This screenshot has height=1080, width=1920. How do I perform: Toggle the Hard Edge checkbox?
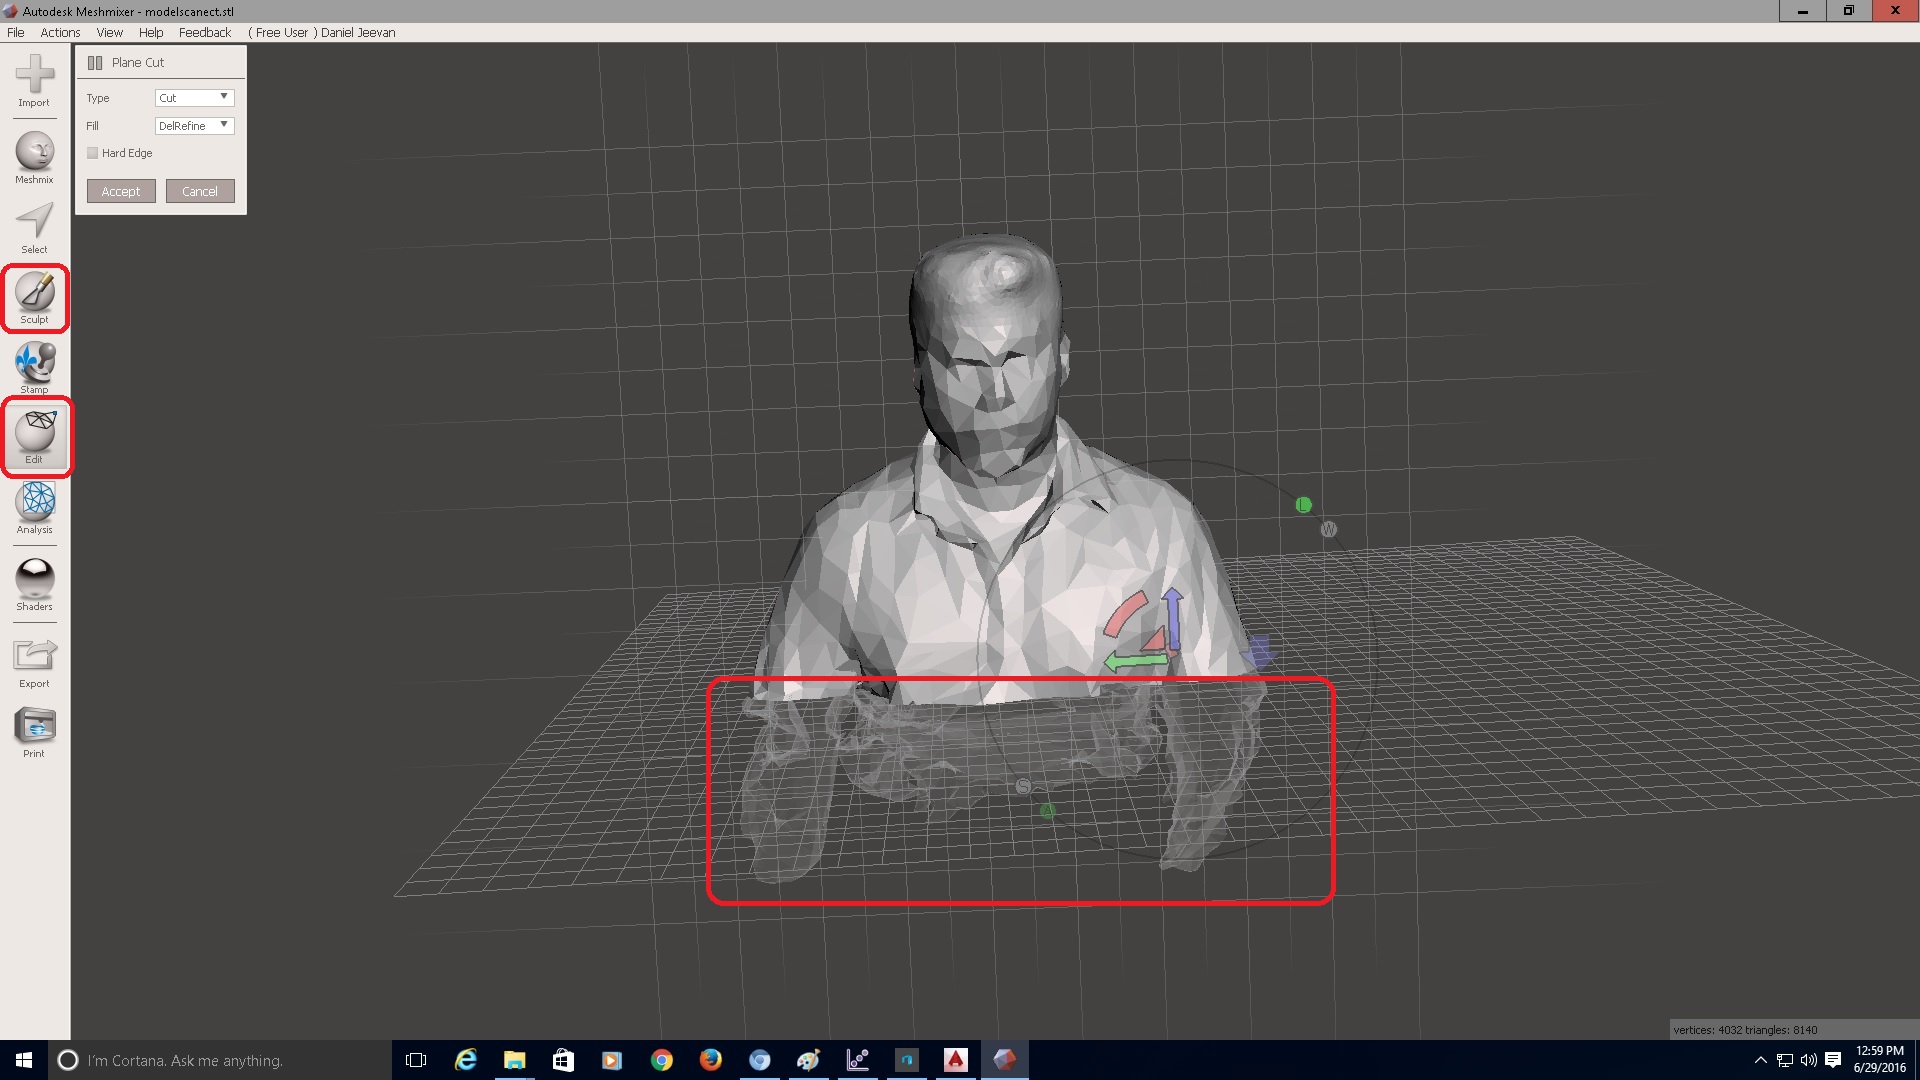pyautogui.click(x=92, y=153)
